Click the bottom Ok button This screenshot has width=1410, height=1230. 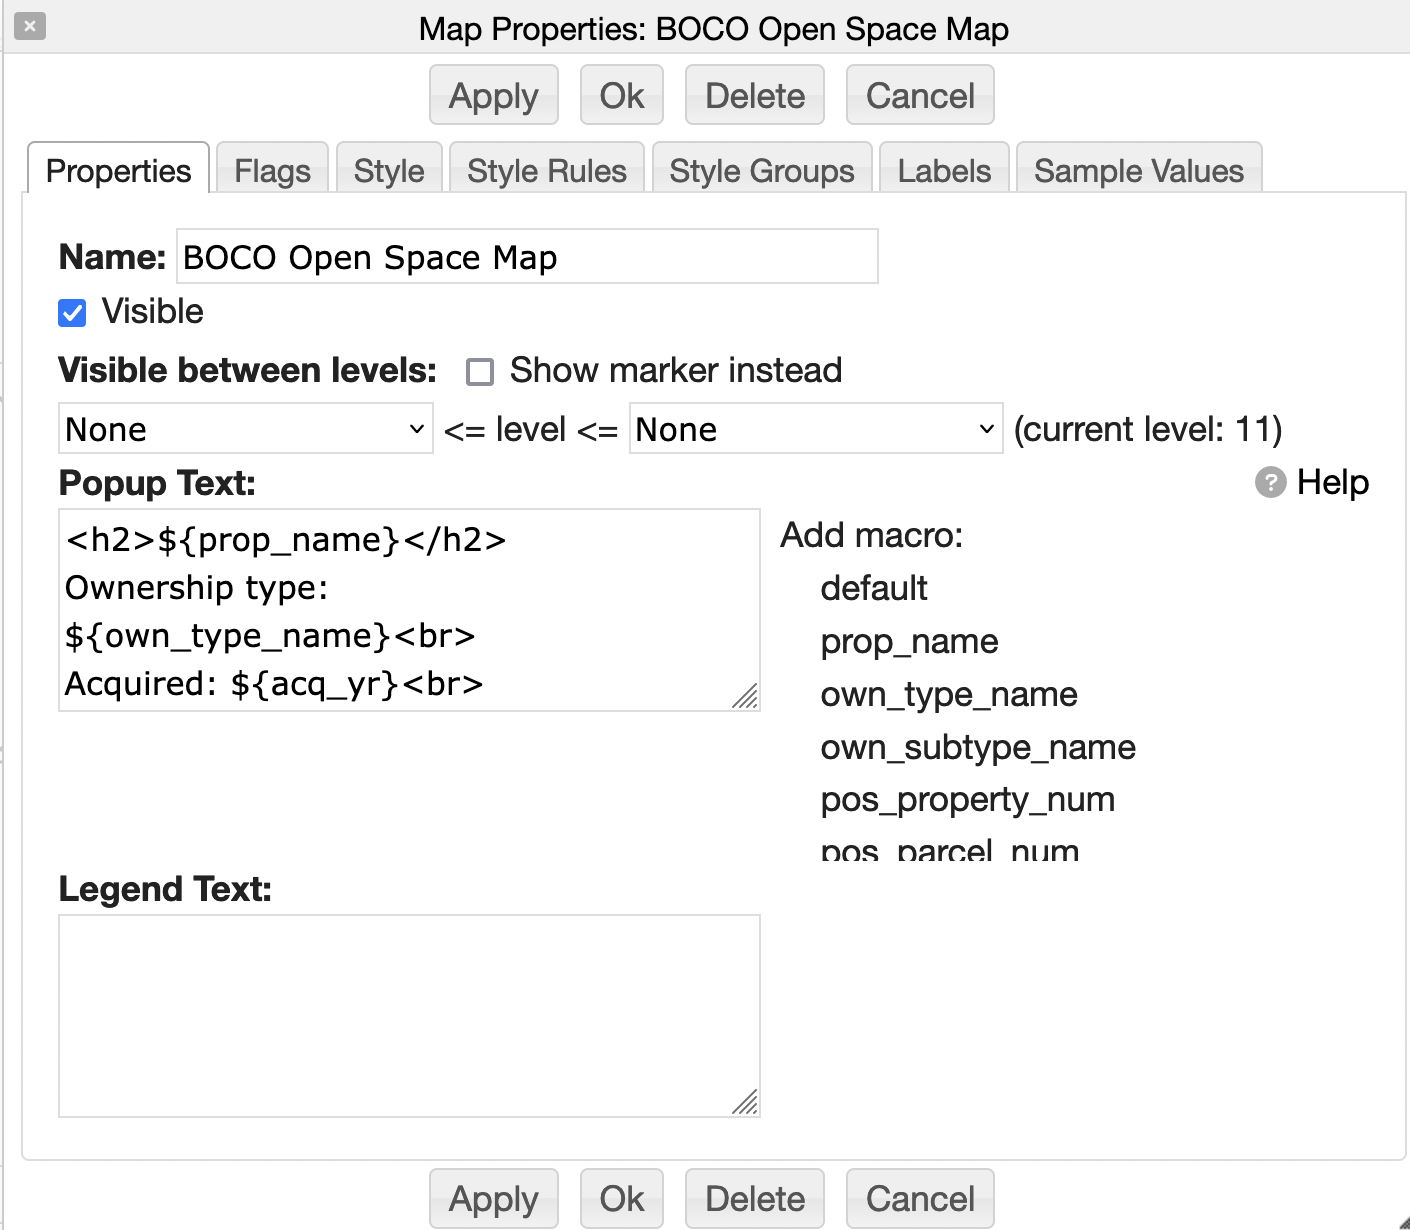coord(621,1198)
